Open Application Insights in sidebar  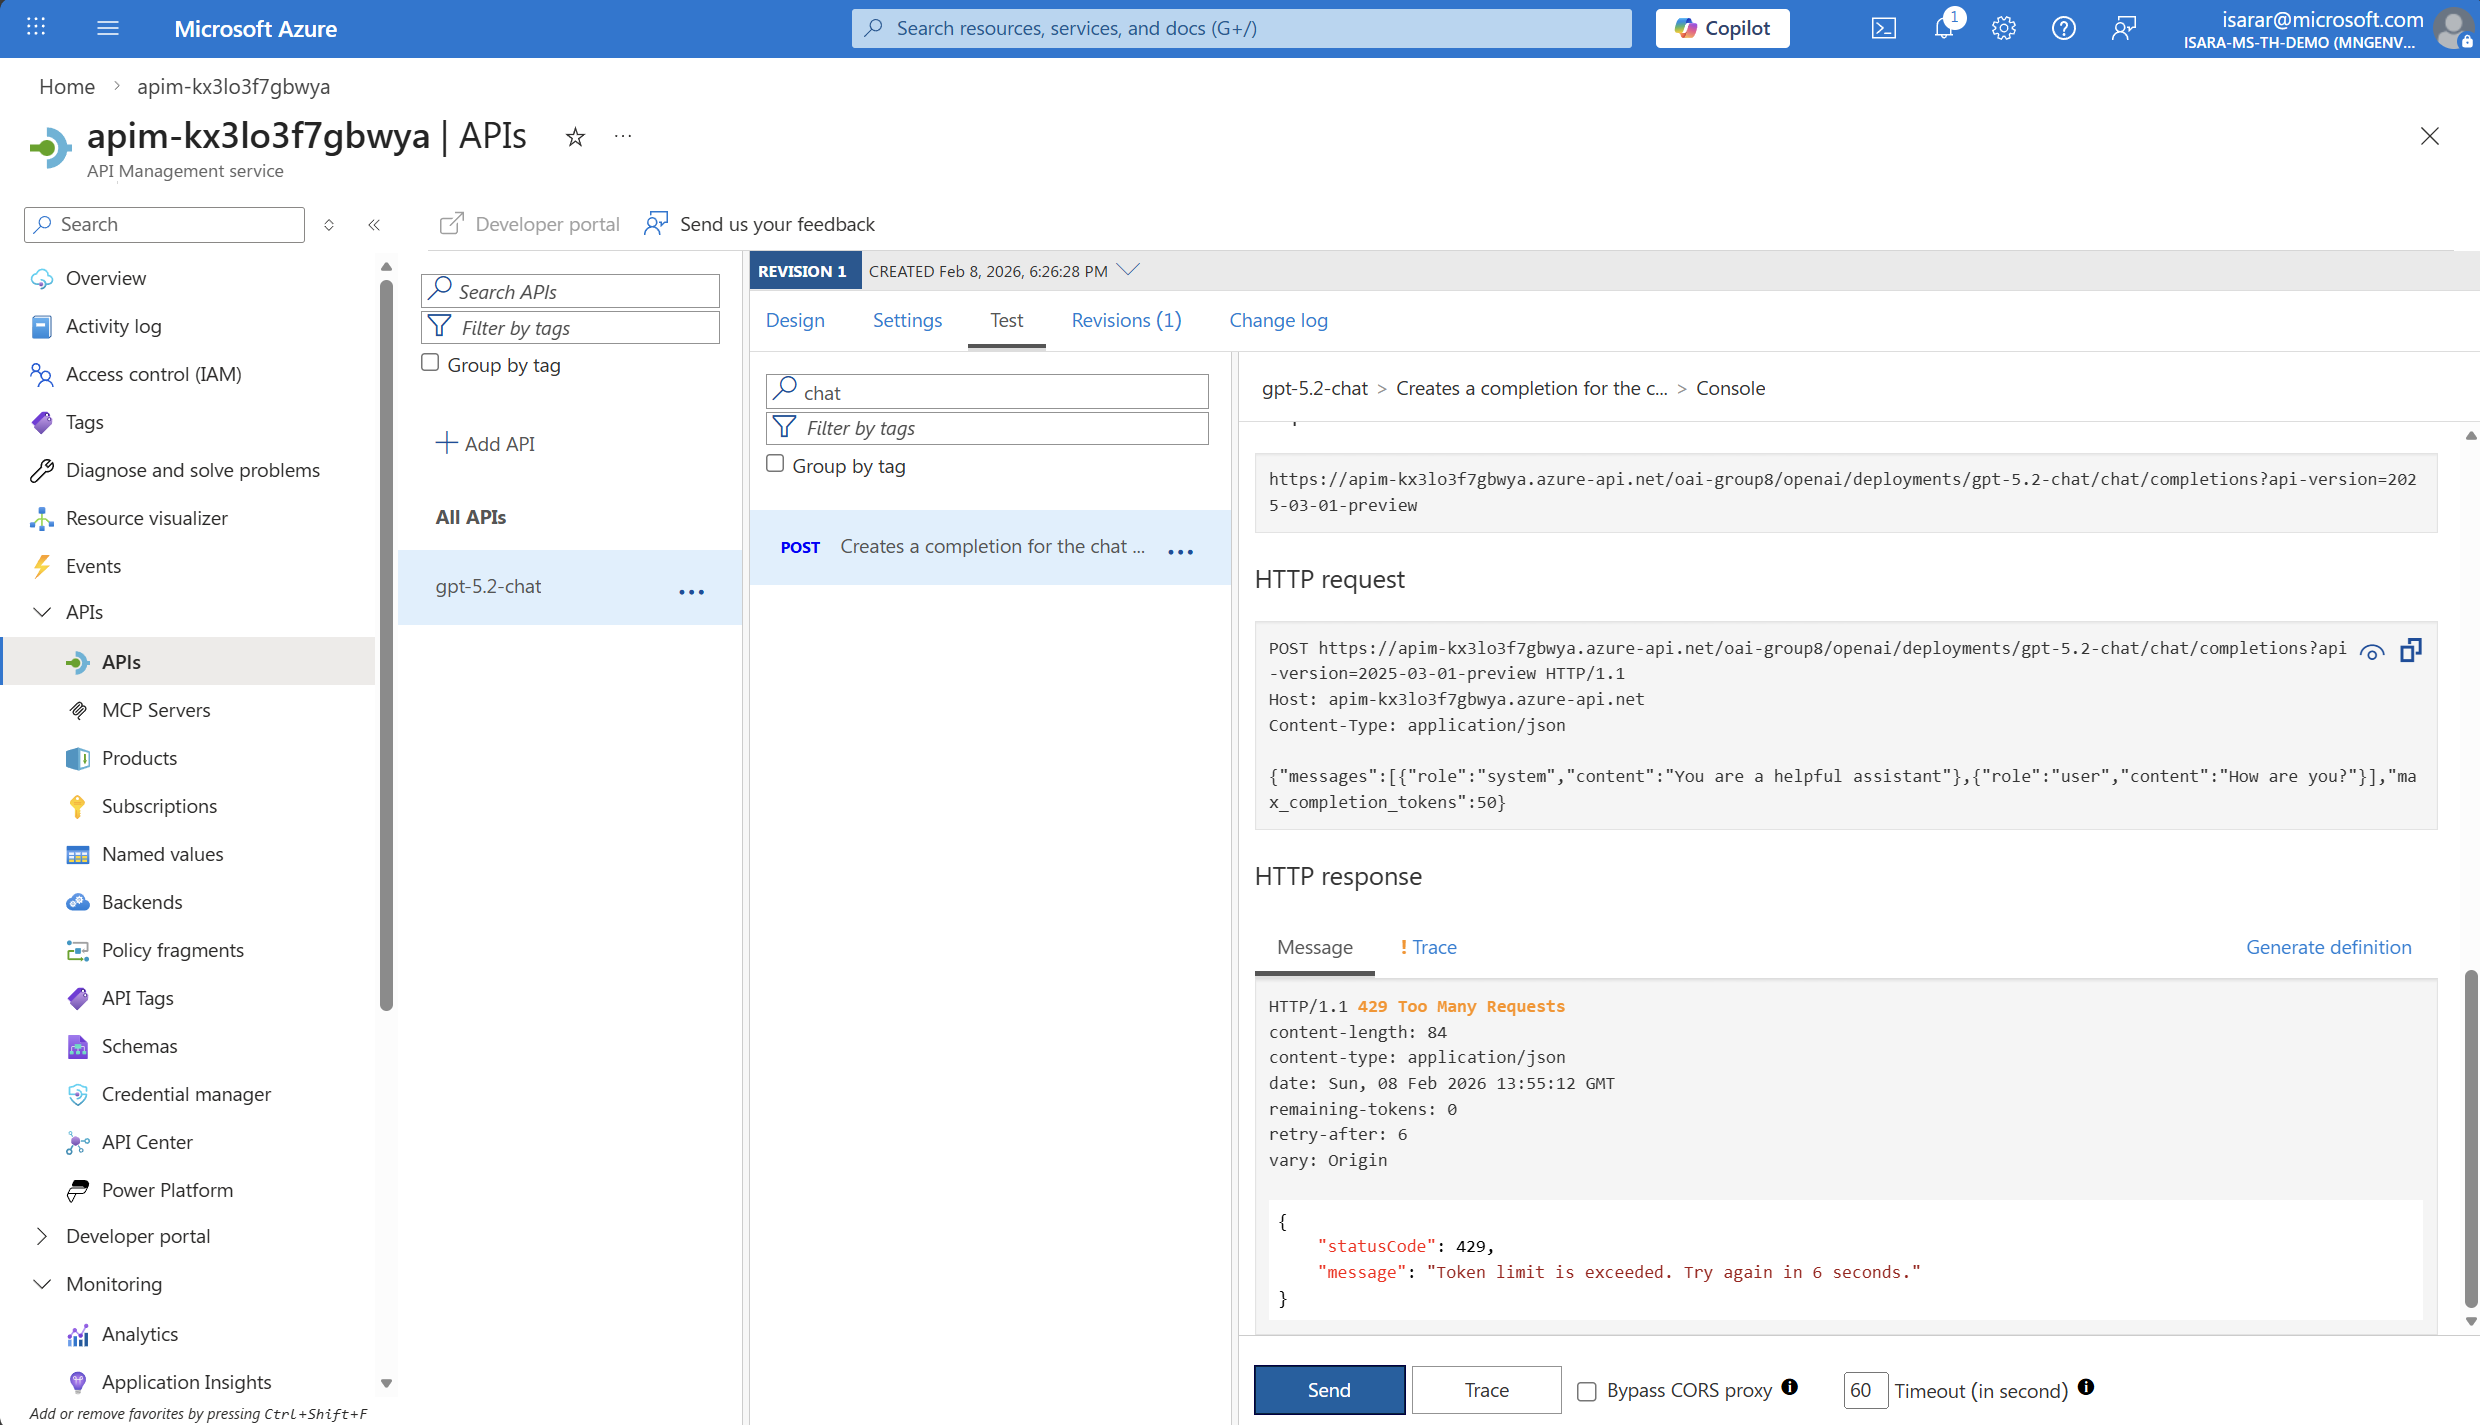tap(186, 1382)
